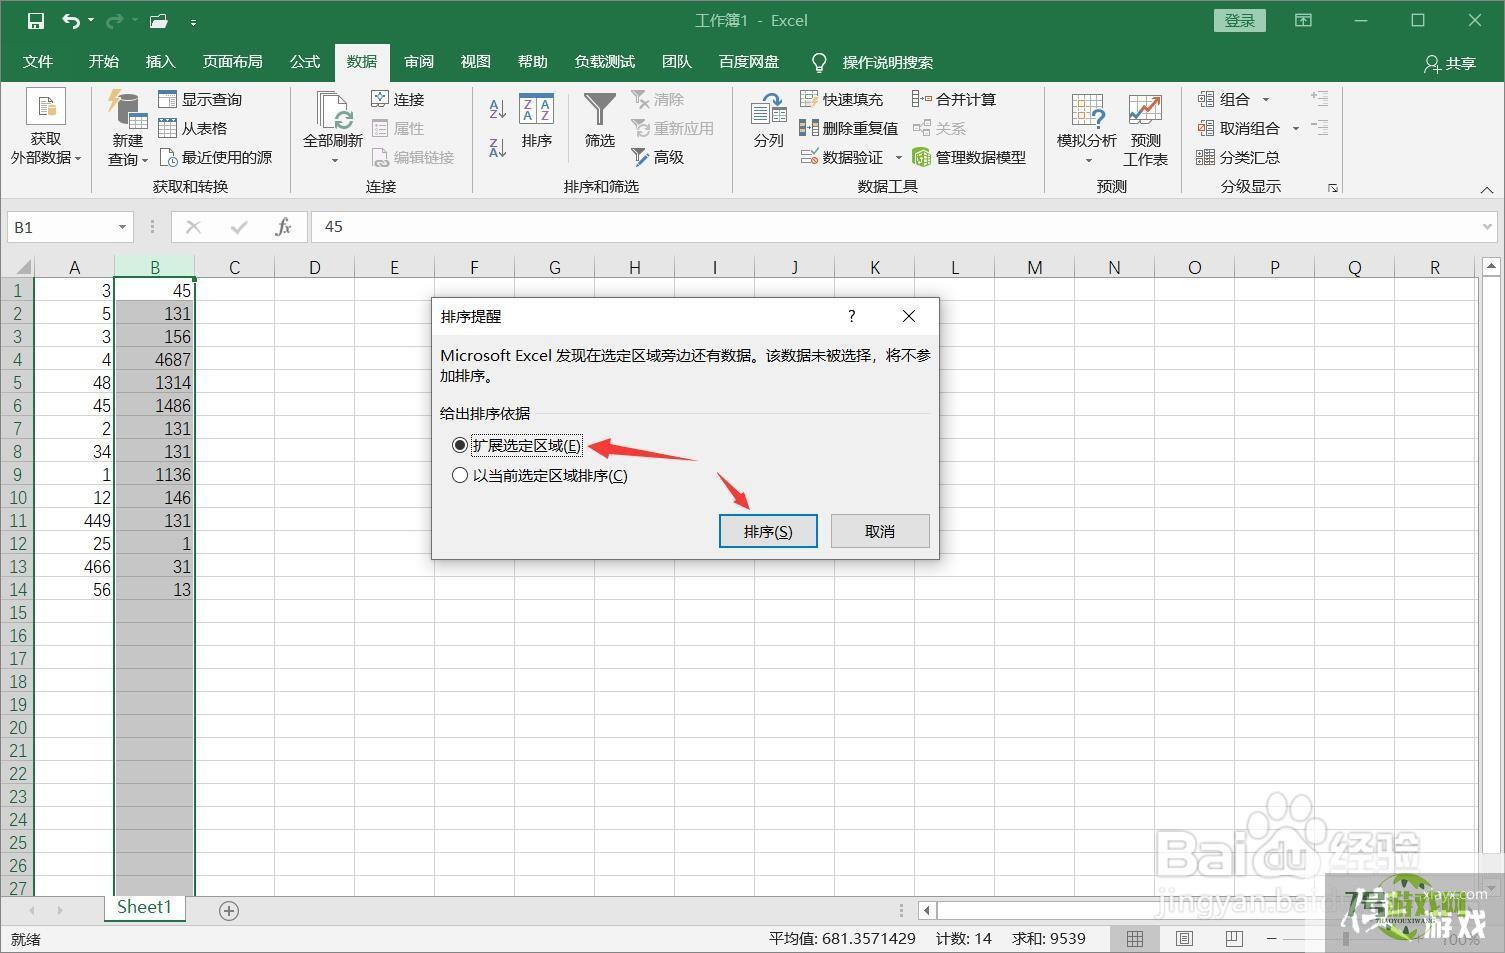Viewport: 1505px width, 953px height.
Task: Click the Save icon in quick access toolbar
Action: click(x=36, y=20)
